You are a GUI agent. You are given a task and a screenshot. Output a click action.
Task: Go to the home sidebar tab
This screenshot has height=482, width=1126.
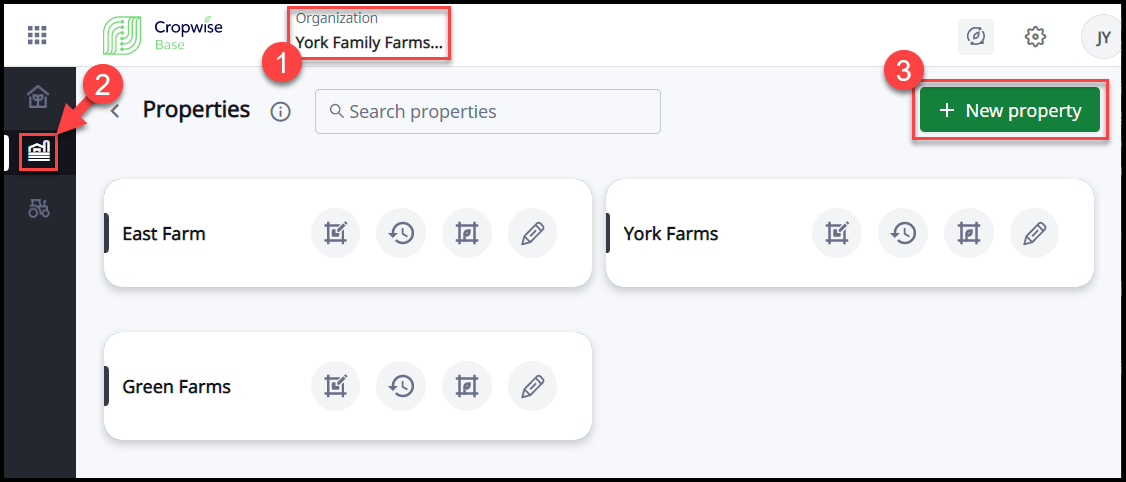38,97
